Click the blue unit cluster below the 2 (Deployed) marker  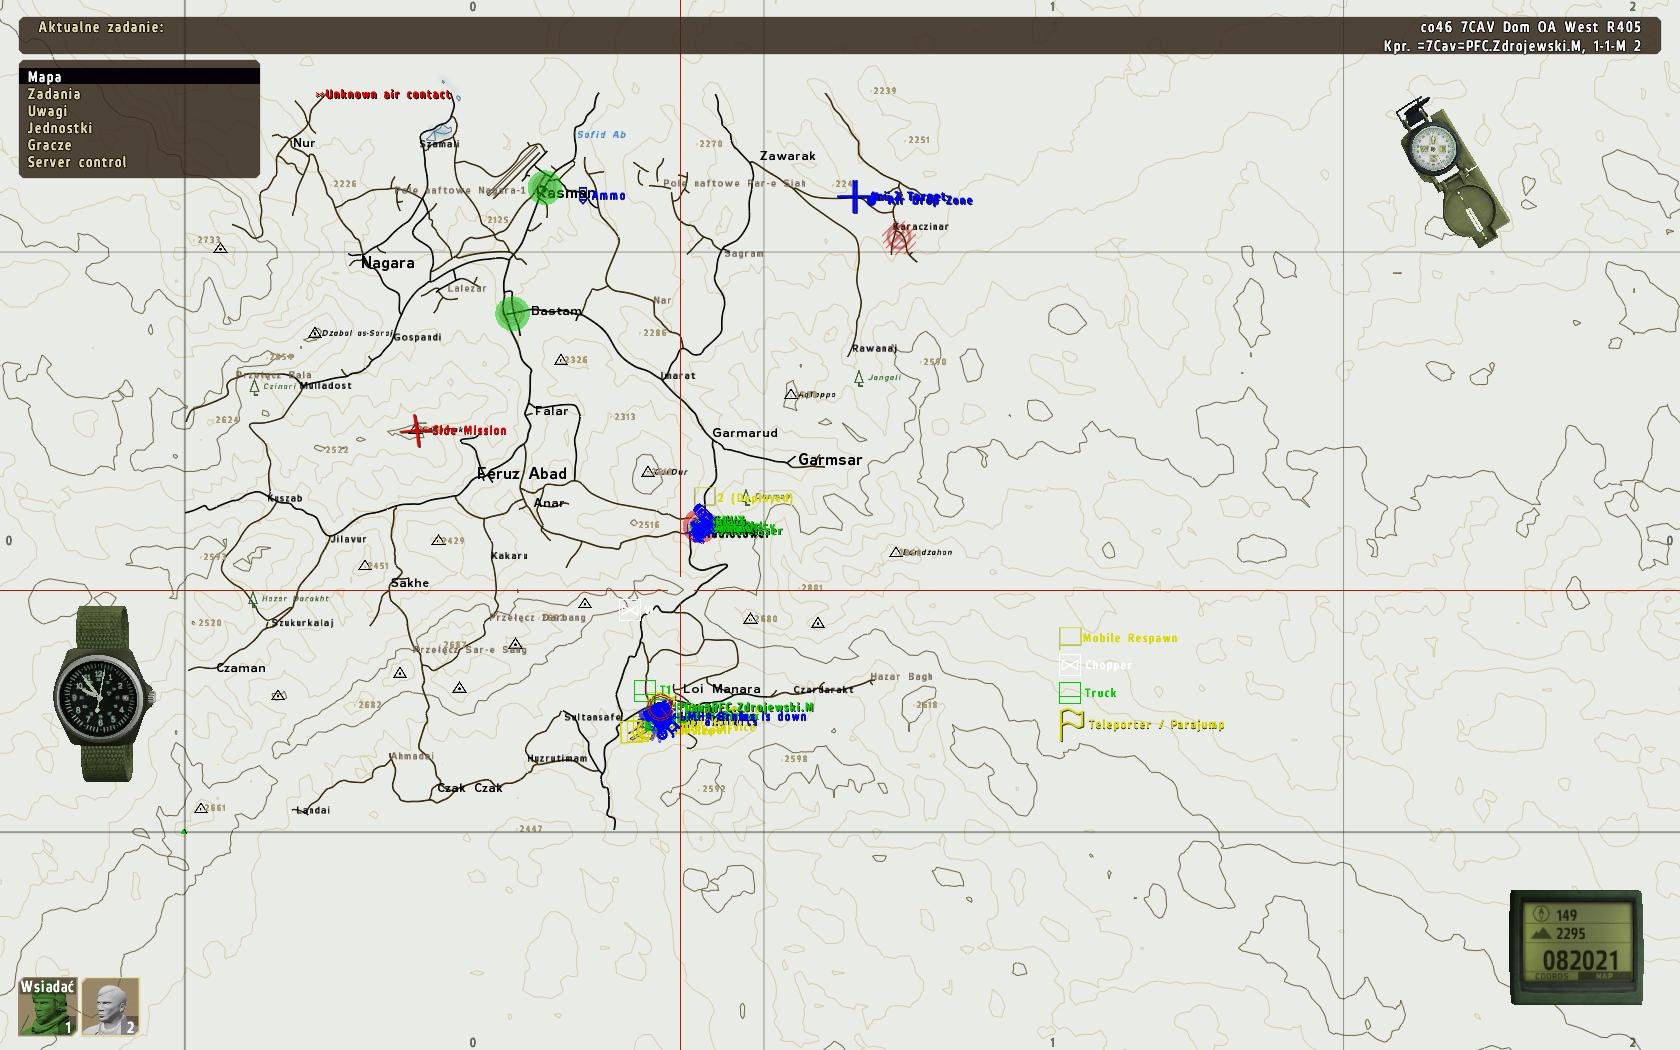(701, 525)
